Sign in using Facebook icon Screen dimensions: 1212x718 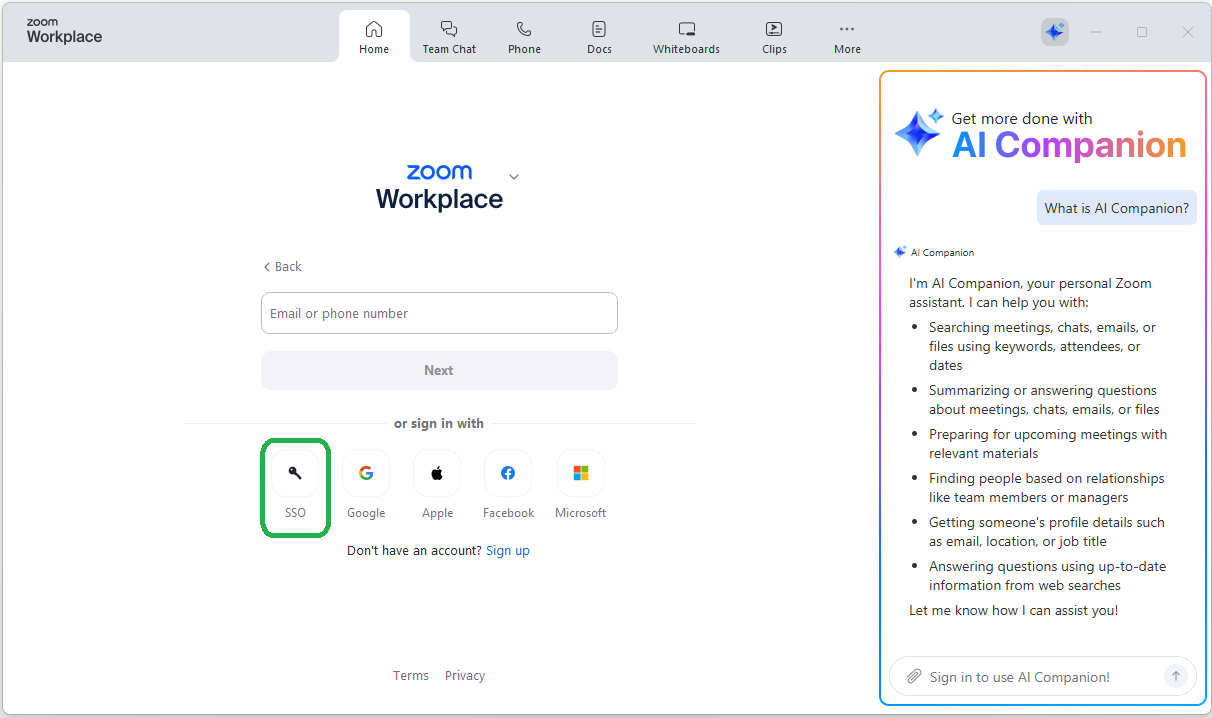pyautogui.click(x=508, y=473)
